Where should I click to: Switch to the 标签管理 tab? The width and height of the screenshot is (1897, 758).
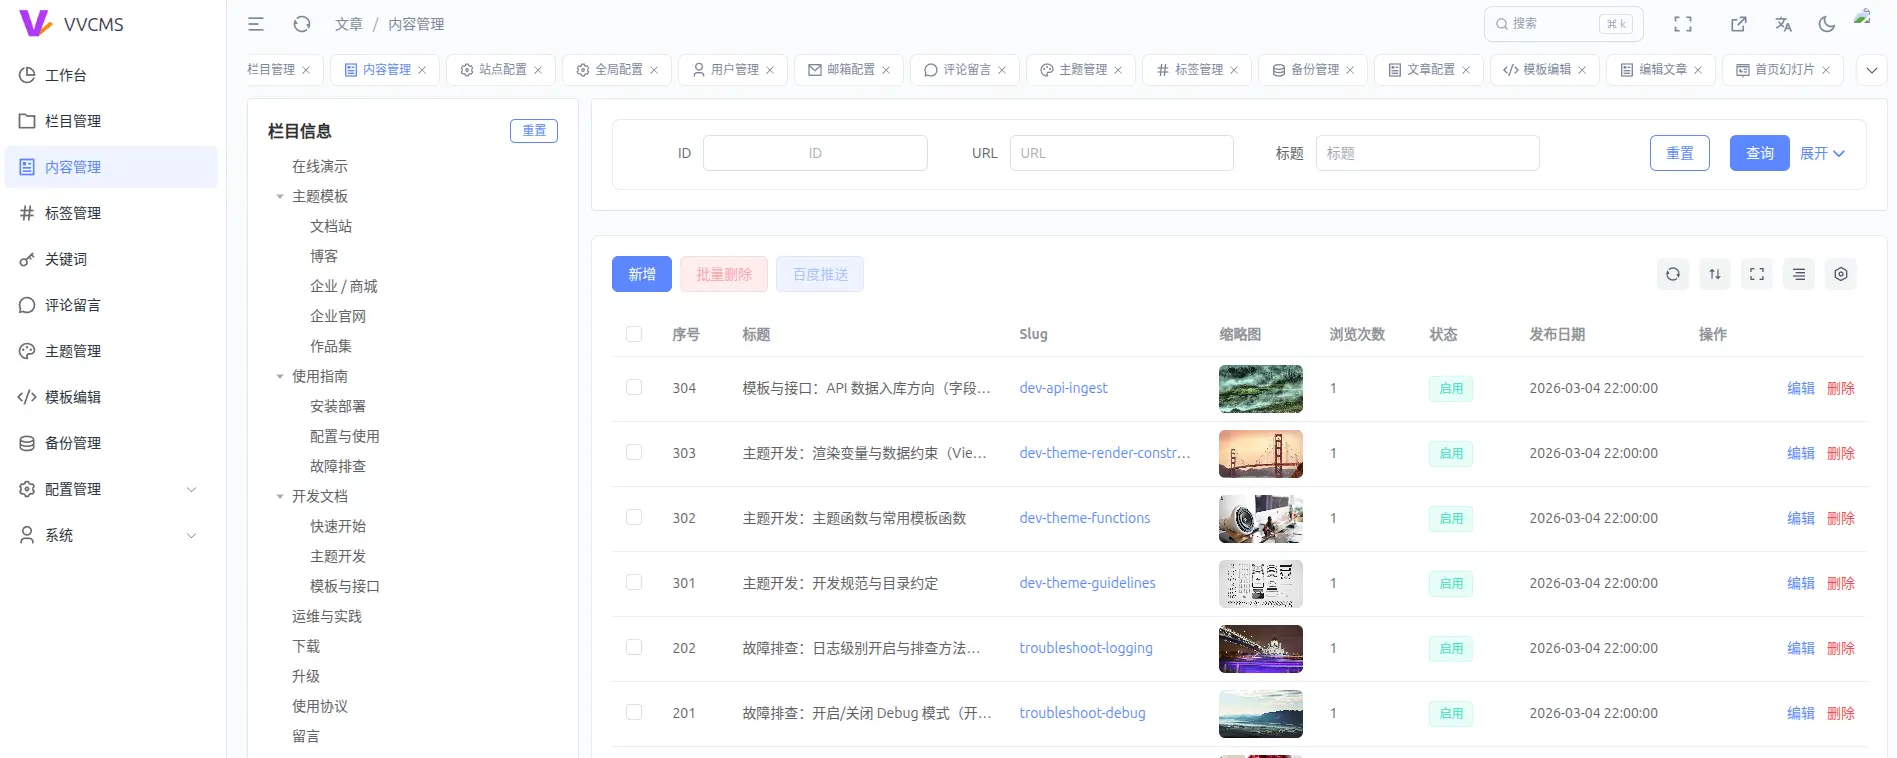tap(1197, 70)
